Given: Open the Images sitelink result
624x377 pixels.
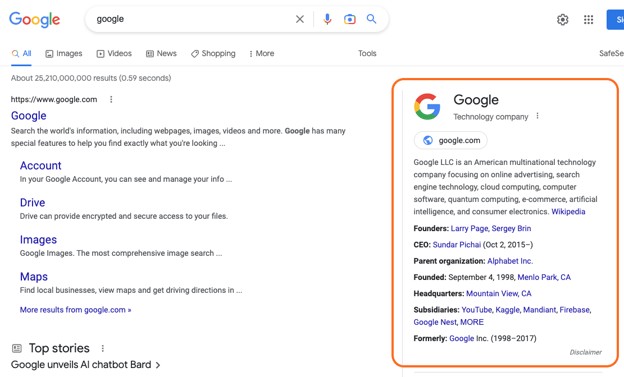Looking at the screenshot, I should (38, 240).
